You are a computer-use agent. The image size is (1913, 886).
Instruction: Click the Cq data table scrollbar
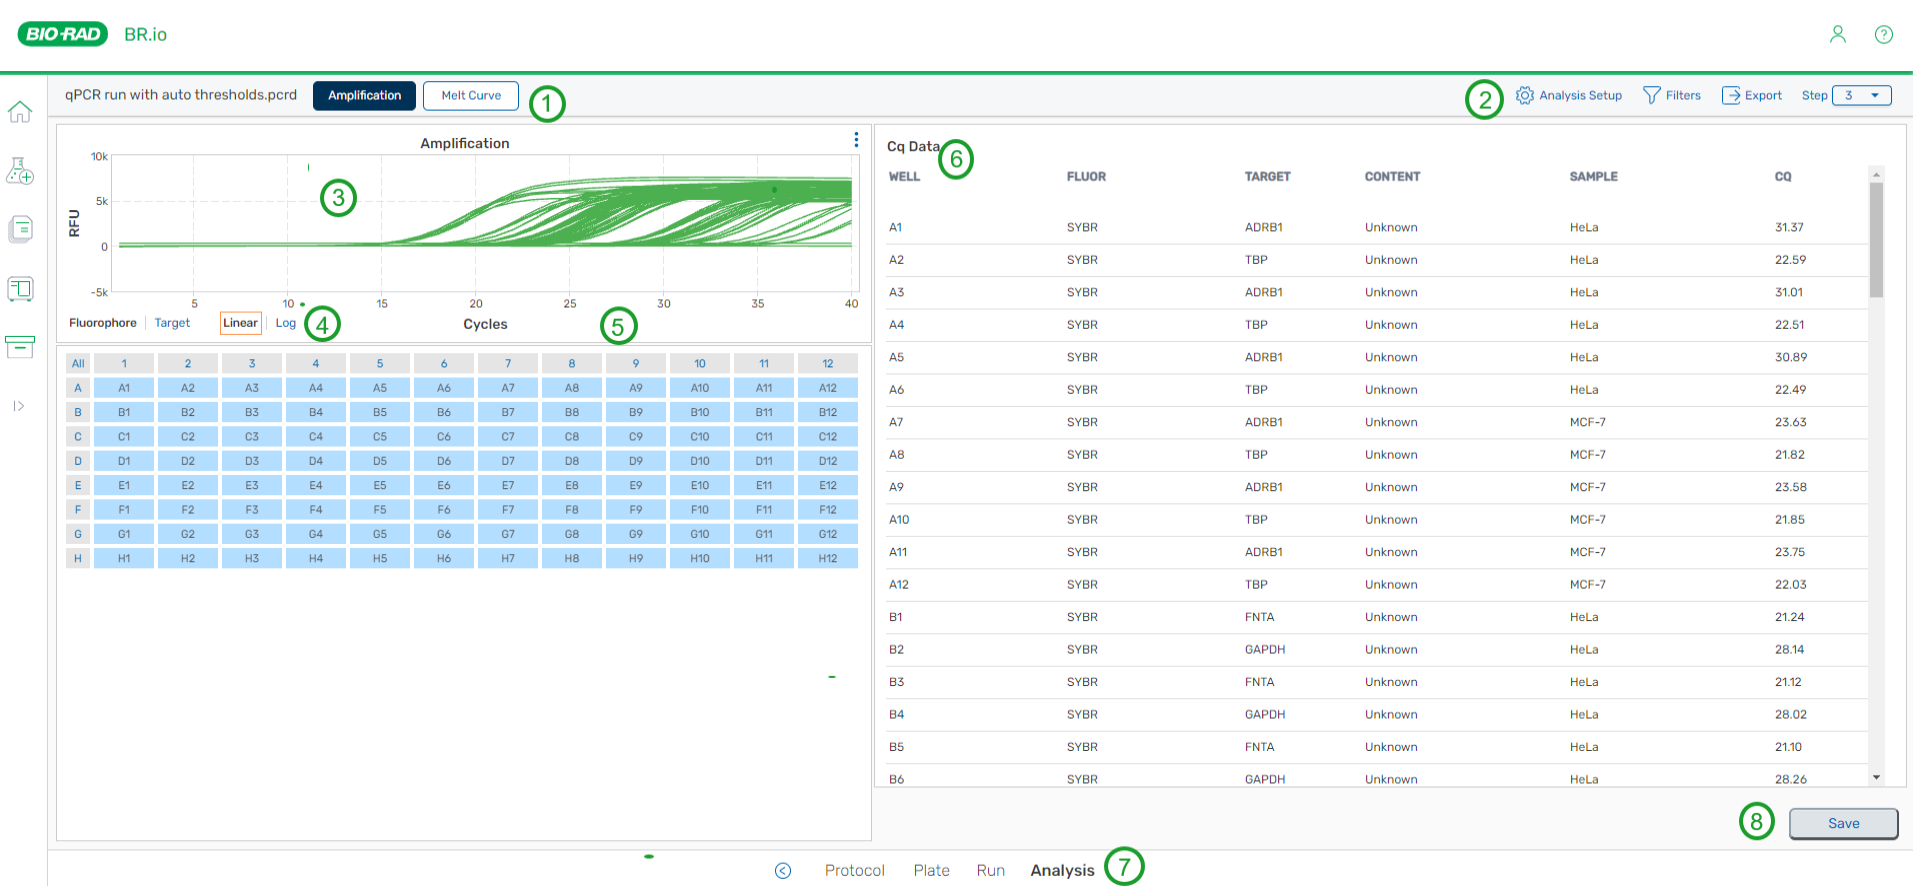1876,240
